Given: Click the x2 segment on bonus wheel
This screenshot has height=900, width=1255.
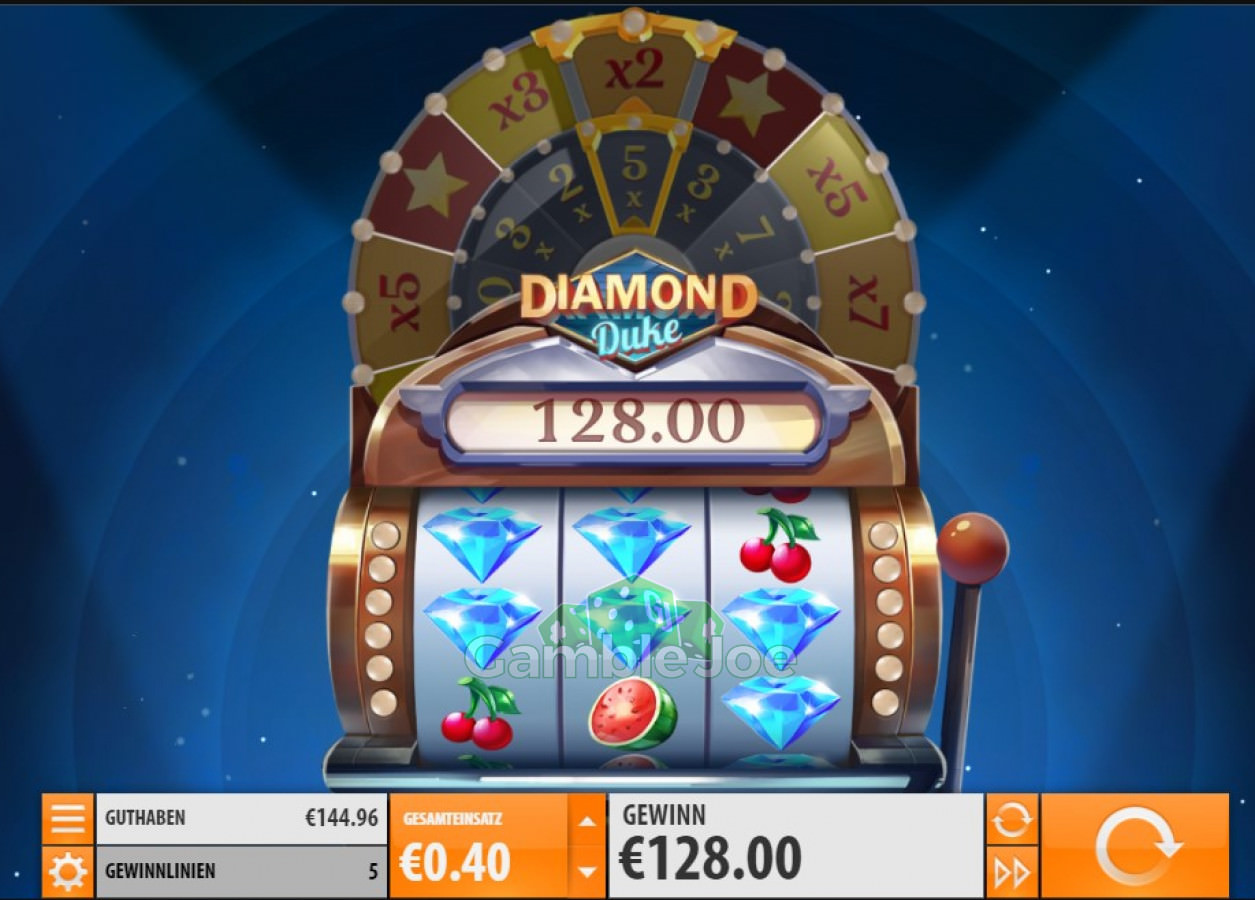Looking at the screenshot, I should [634, 71].
